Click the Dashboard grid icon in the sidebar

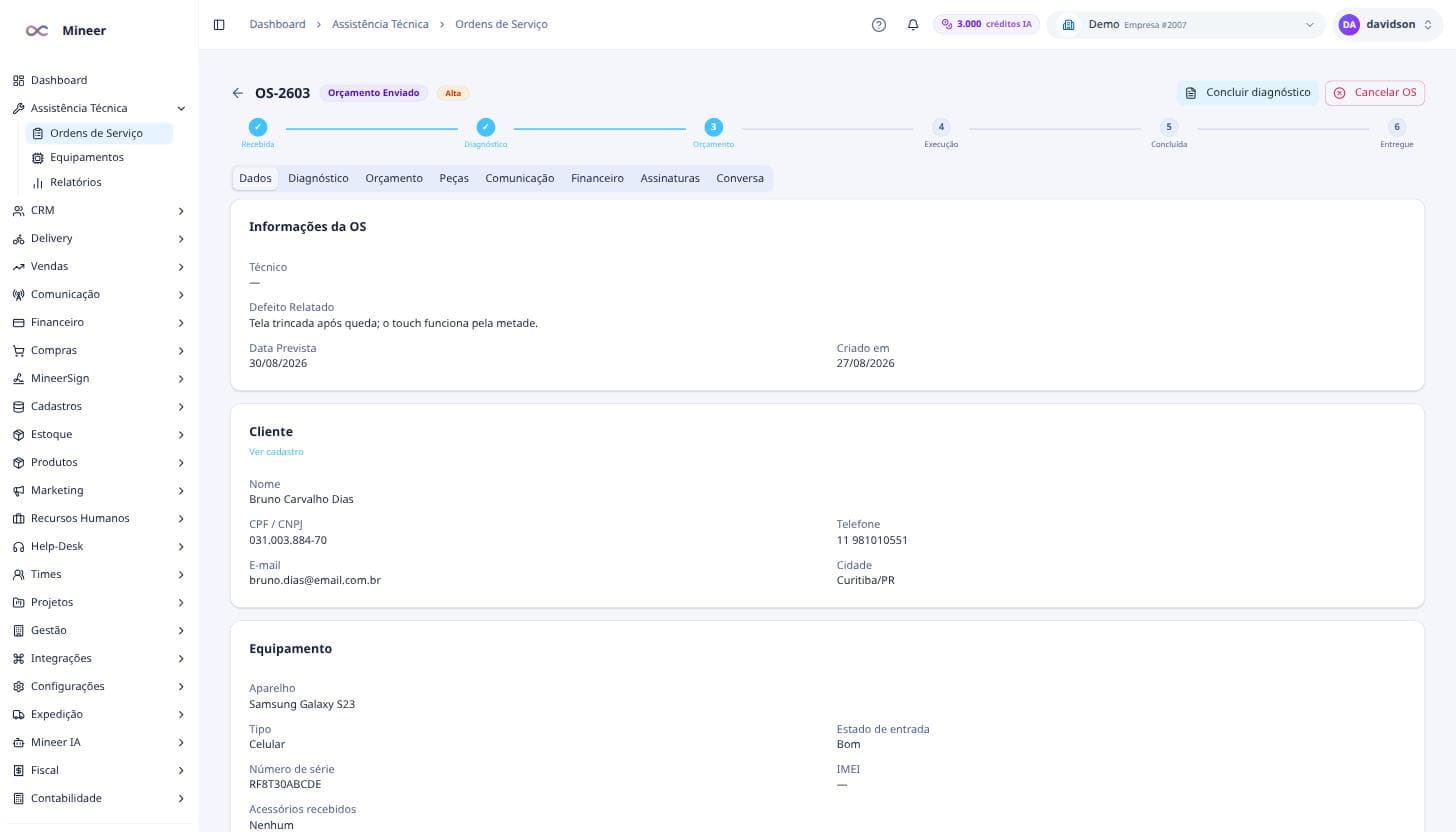(19, 80)
